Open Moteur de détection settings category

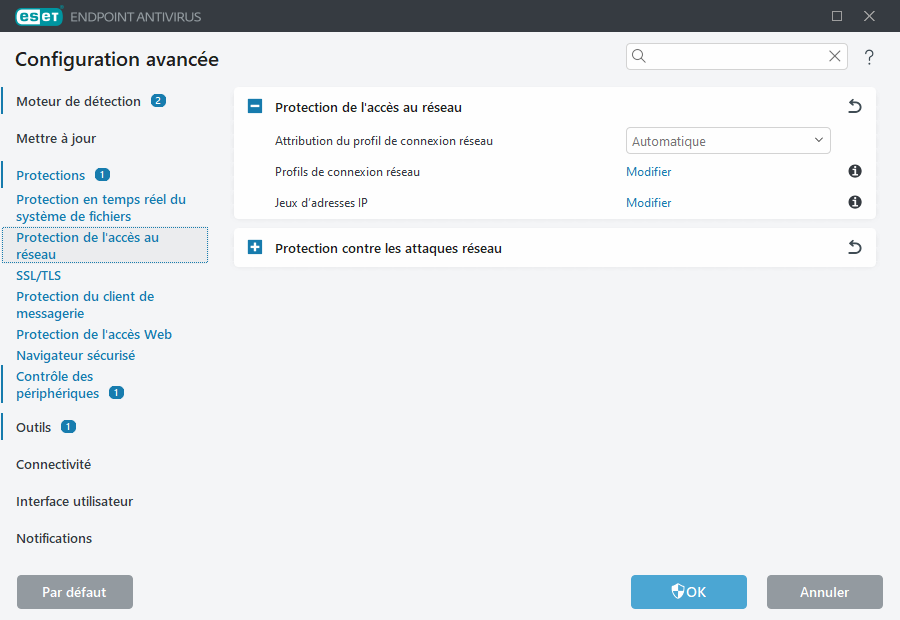pyautogui.click(x=78, y=101)
